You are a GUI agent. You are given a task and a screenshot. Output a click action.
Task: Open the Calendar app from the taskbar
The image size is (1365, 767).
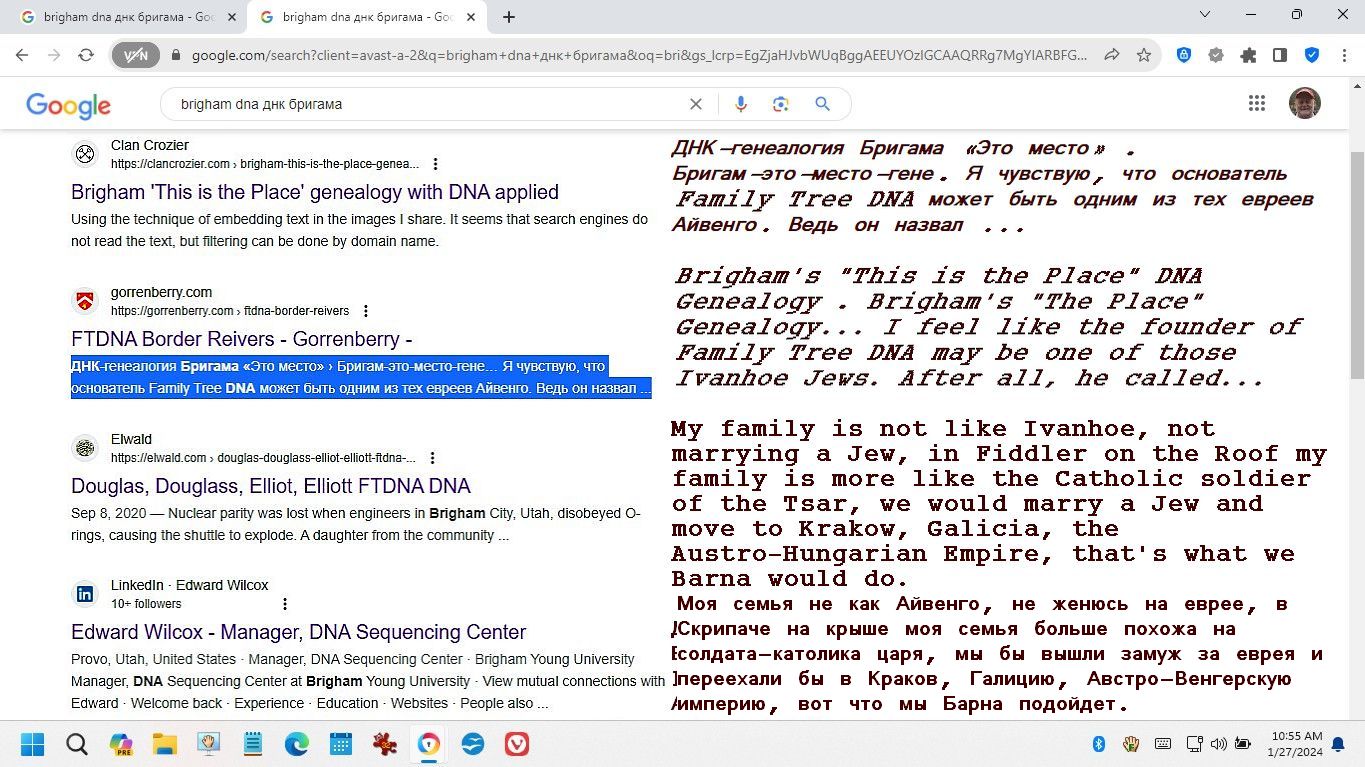tap(341, 744)
